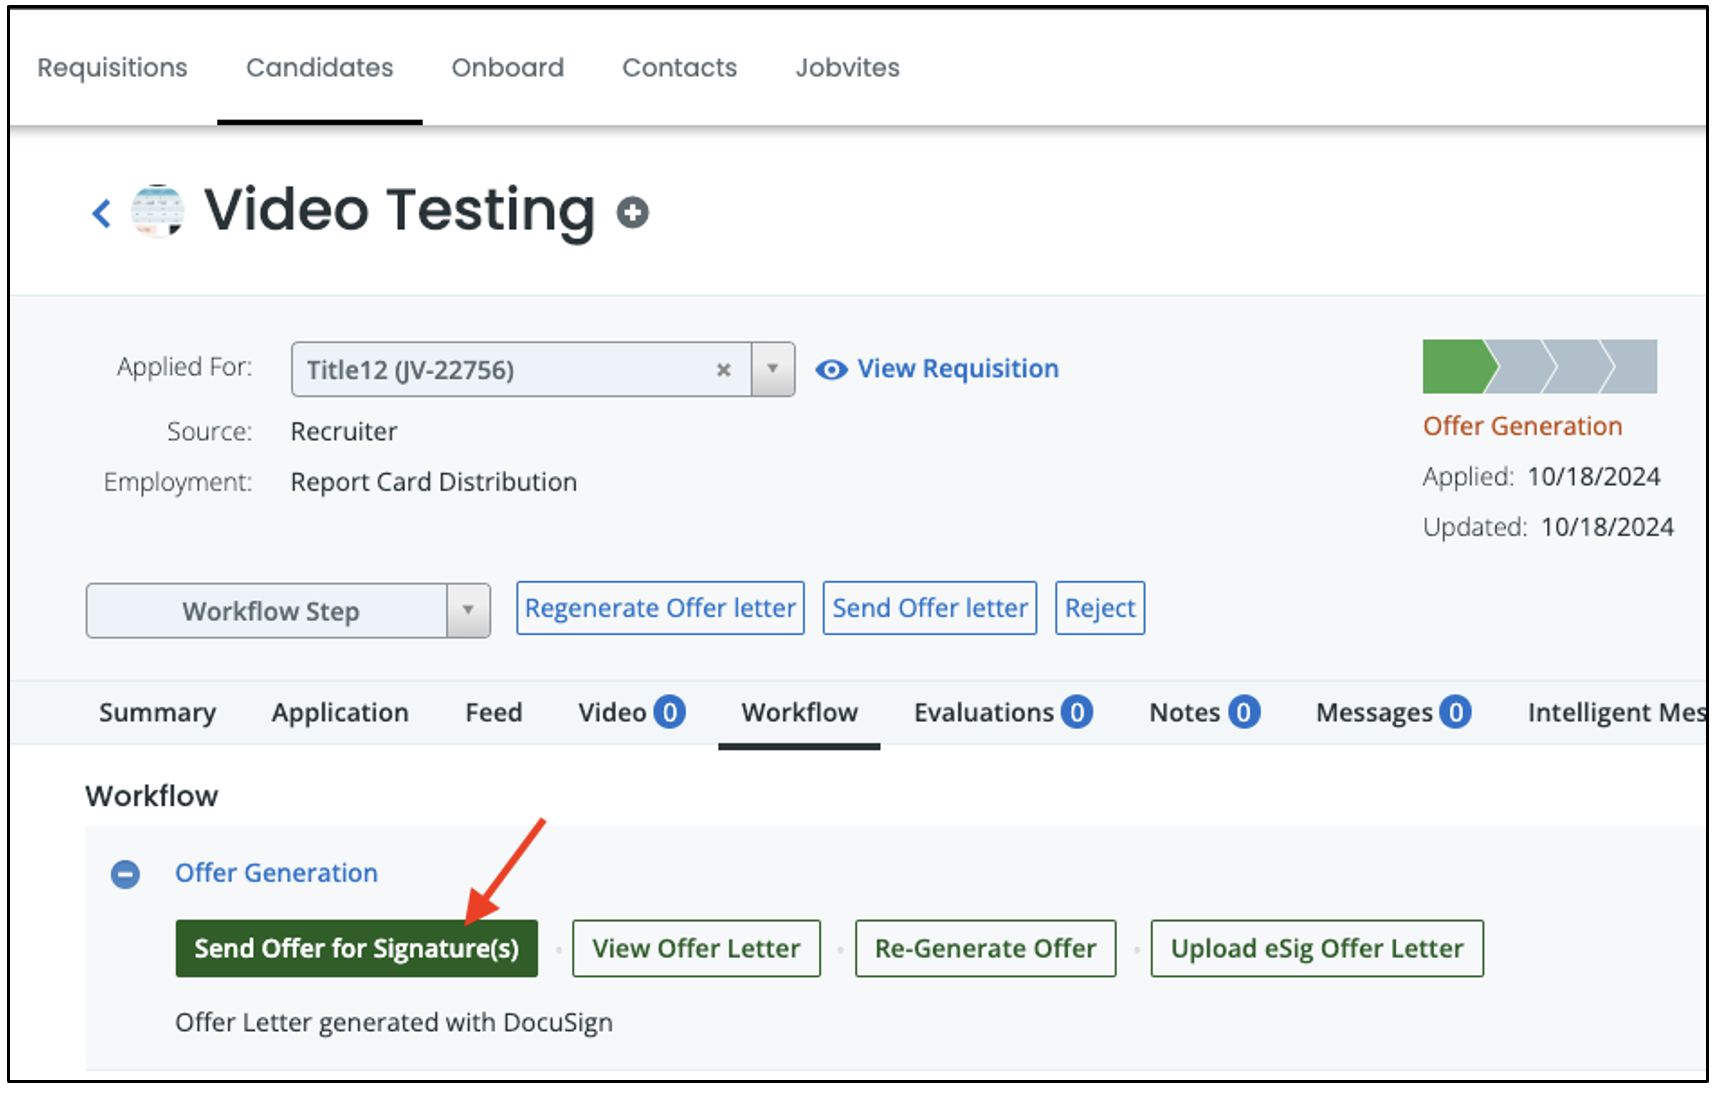Click the Offer Generation workflow link
Screen dimensions: 1716x1094
[276, 873]
